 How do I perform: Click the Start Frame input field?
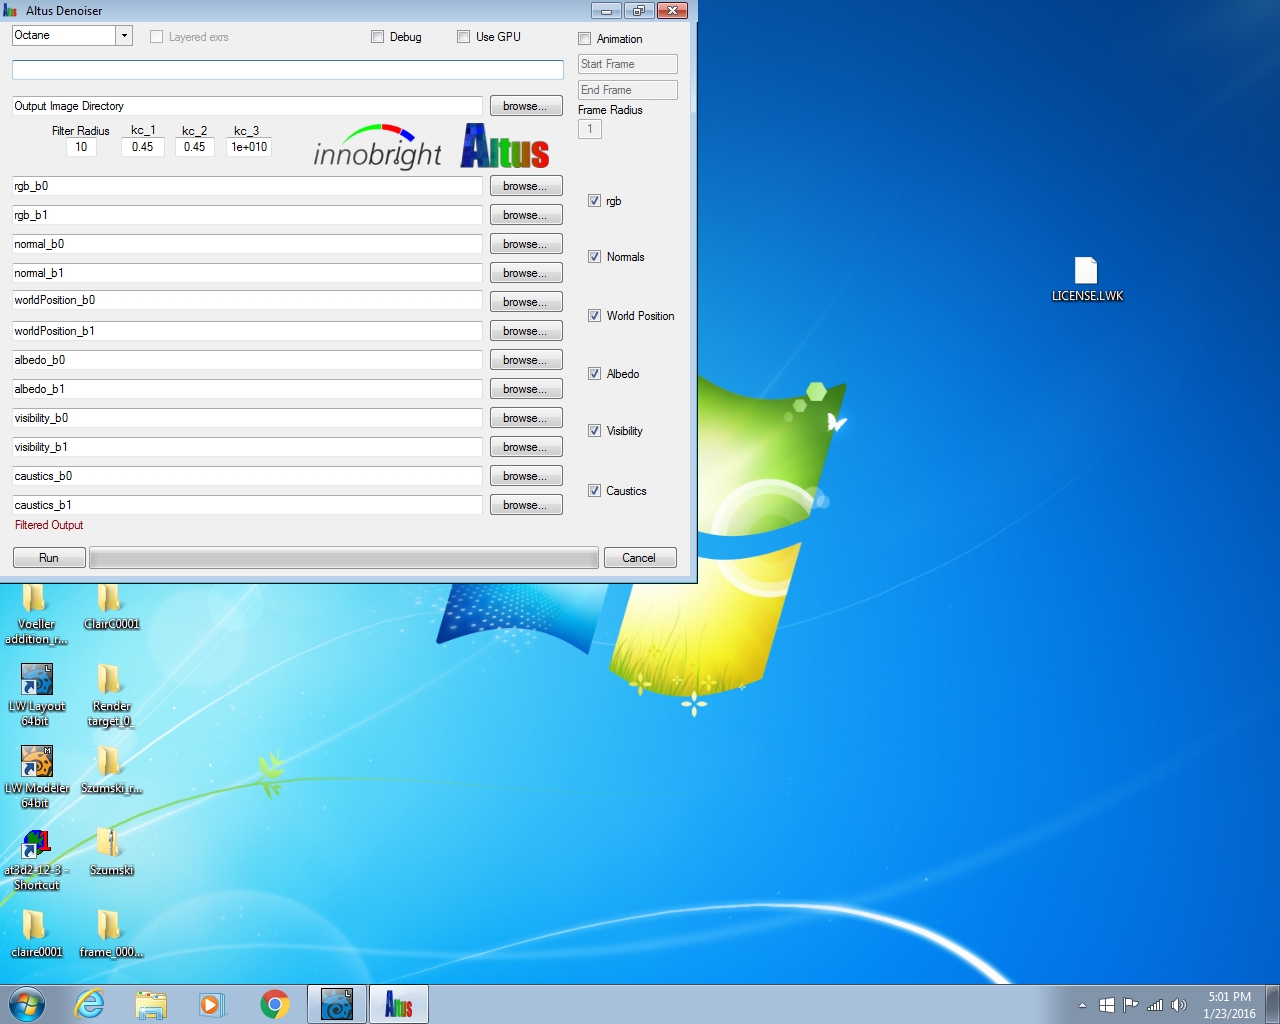coord(628,64)
